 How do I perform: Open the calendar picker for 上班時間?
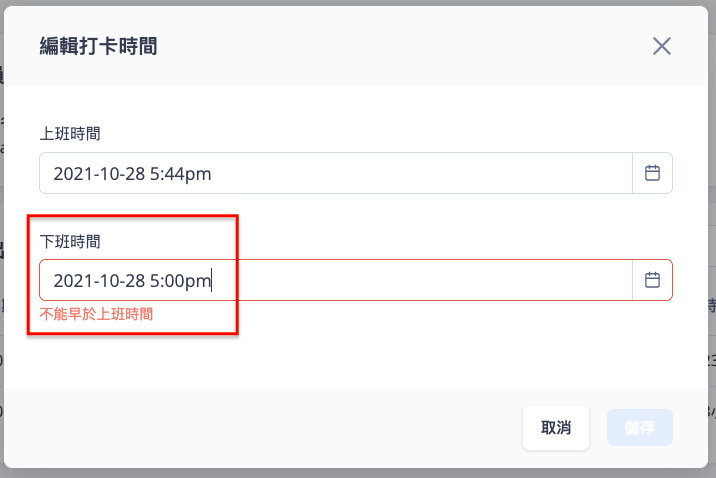[x=652, y=173]
